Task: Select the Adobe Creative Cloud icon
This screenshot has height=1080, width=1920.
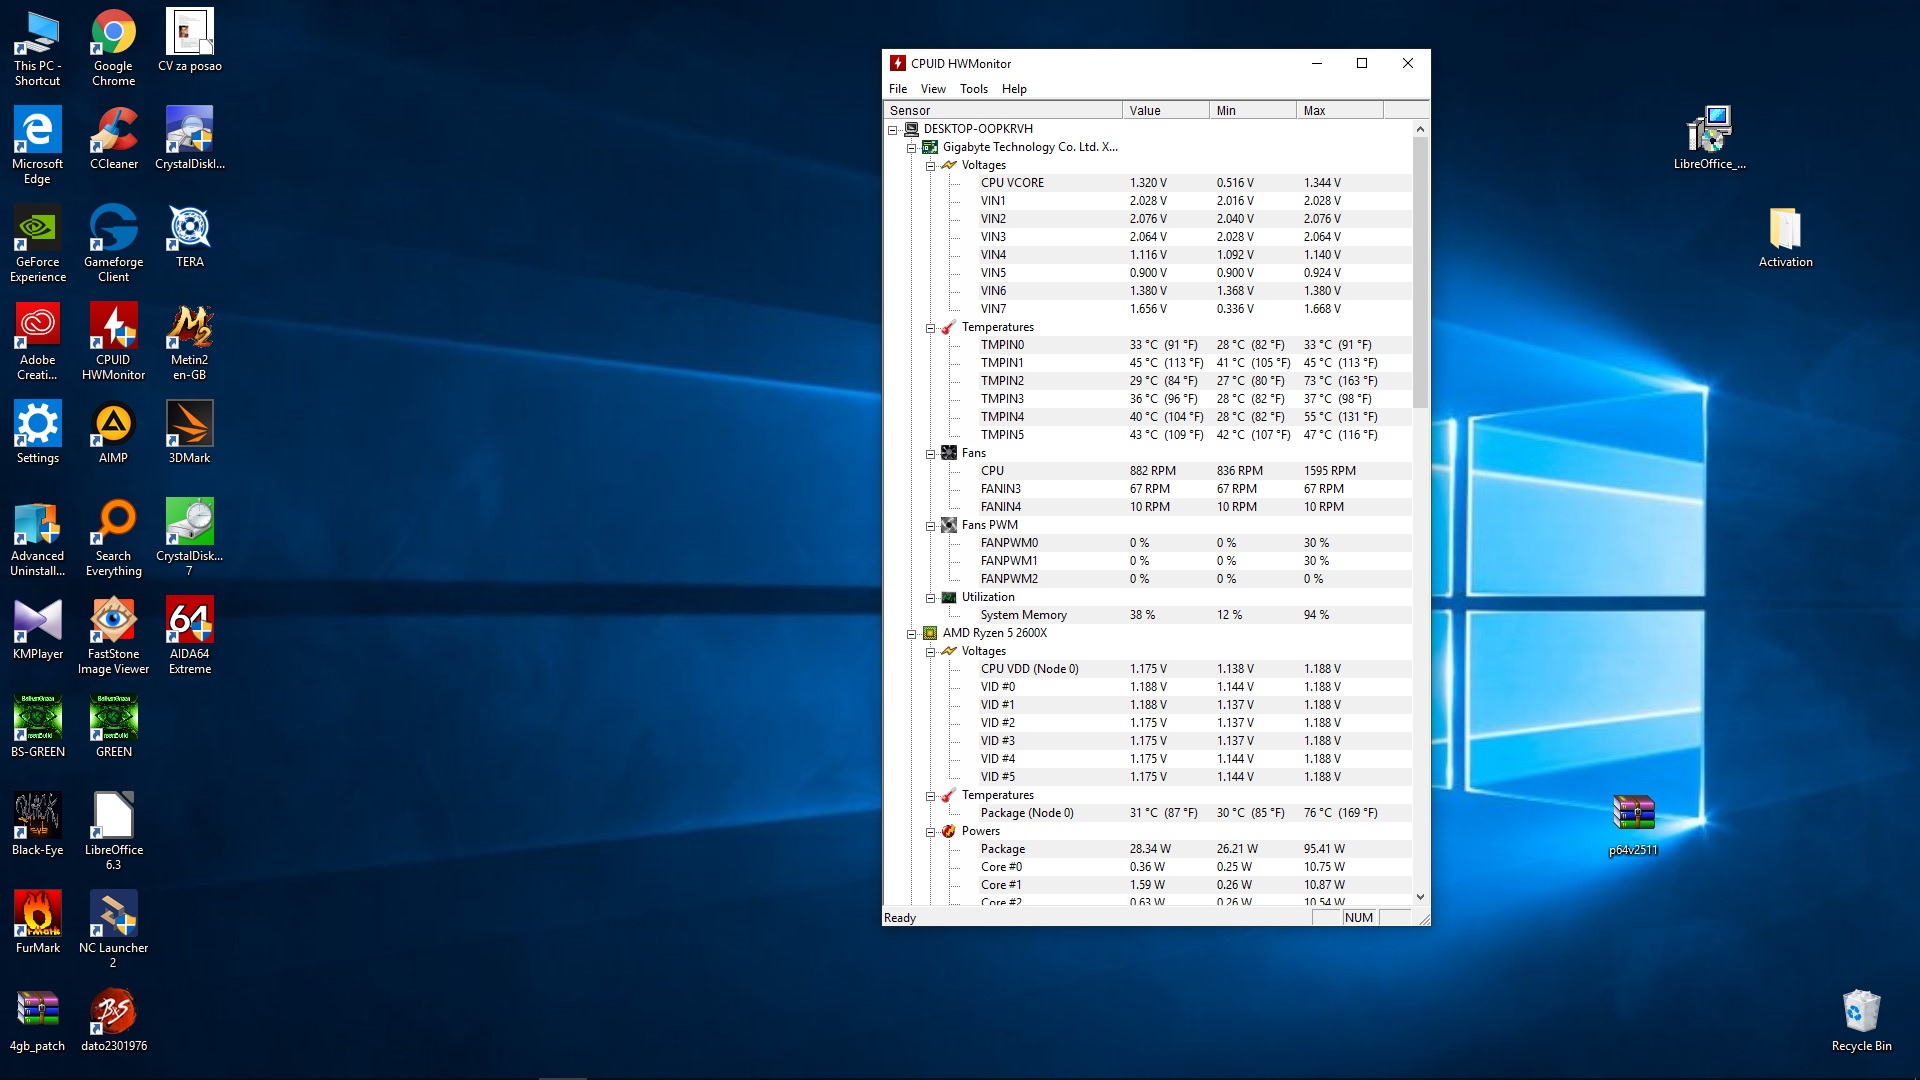Action: point(37,341)
